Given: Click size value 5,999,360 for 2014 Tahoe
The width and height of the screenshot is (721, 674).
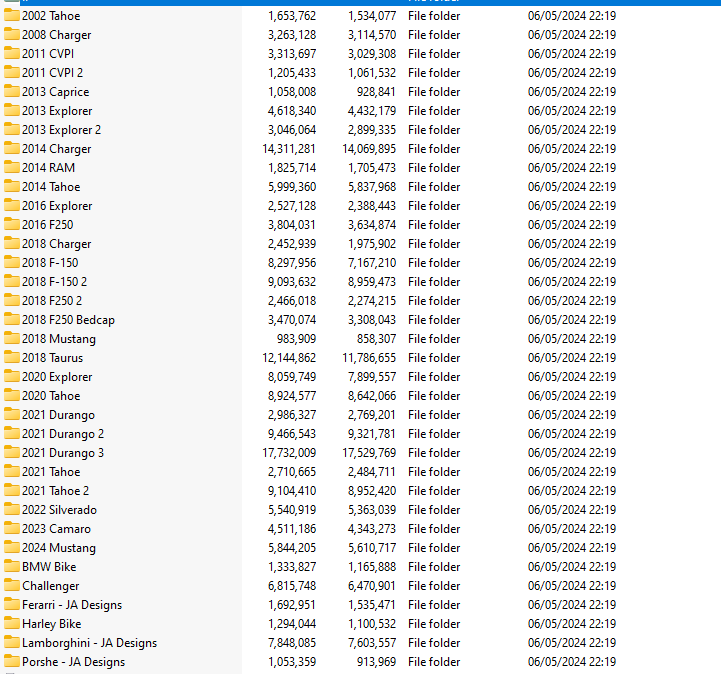Looking at the screenshot, I should (x=292, y=187).
